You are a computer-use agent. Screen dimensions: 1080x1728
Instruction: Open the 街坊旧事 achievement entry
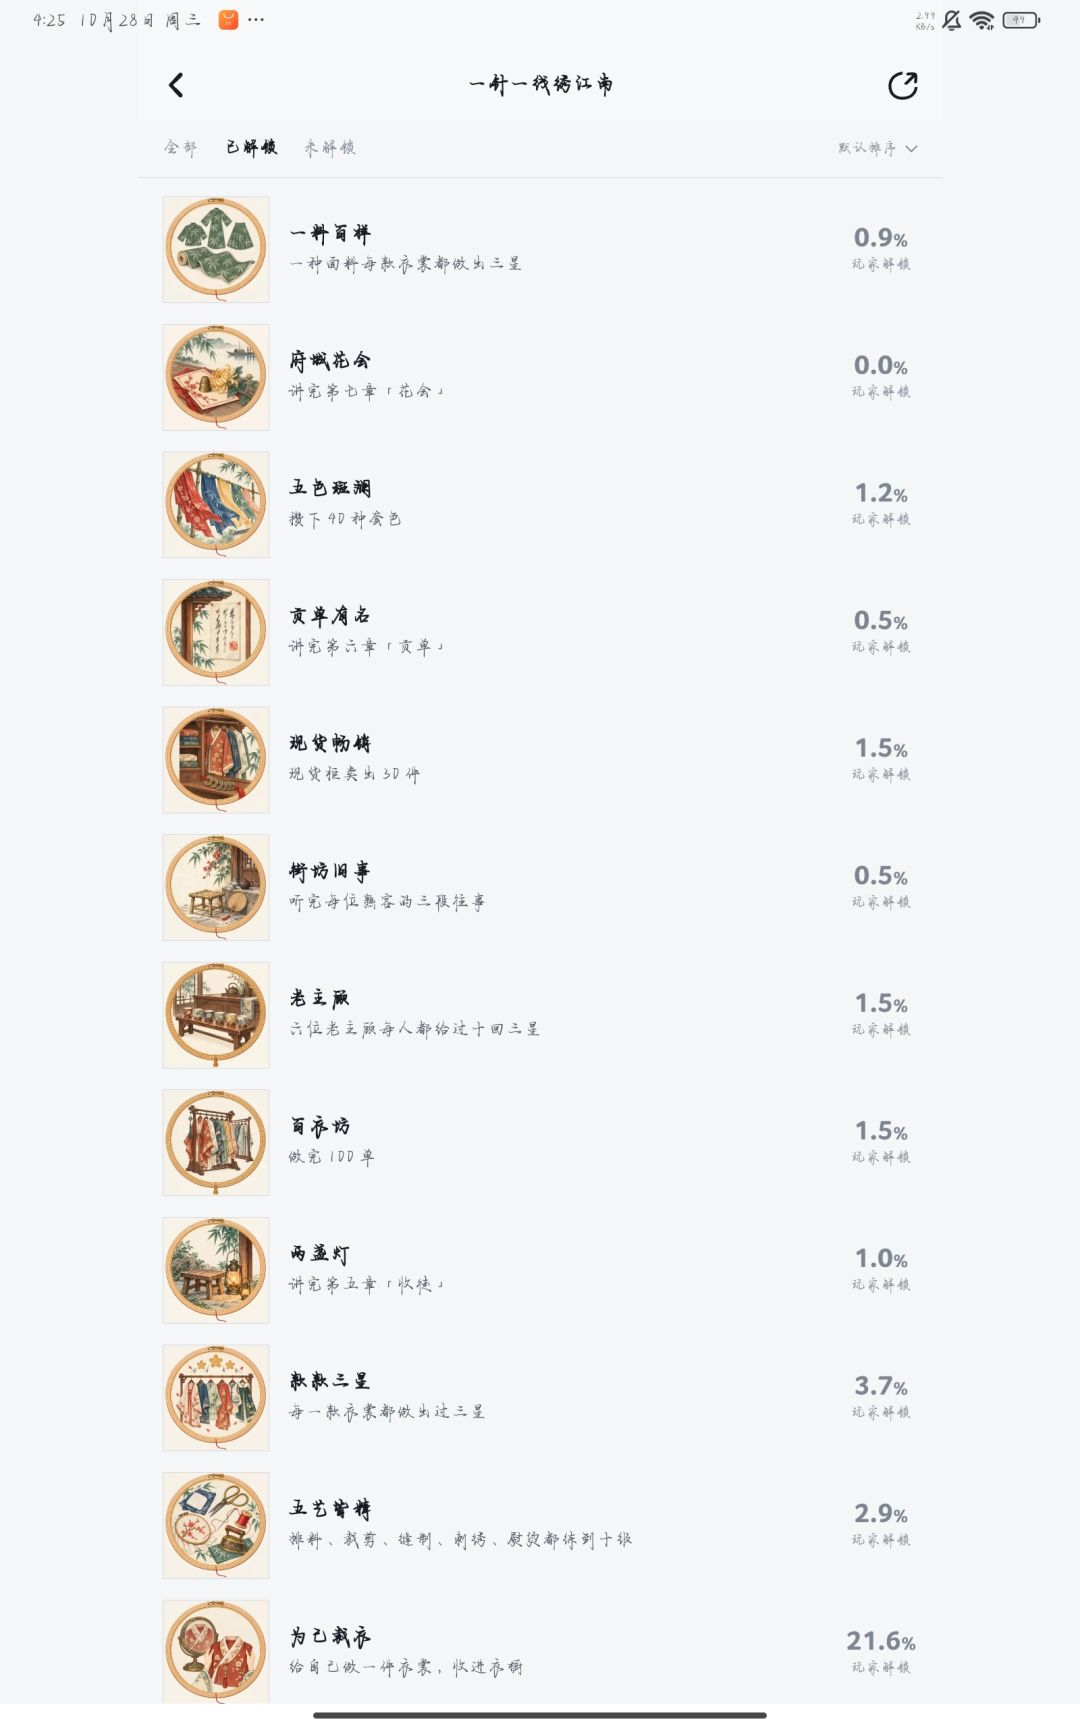[x=540, y=887]
